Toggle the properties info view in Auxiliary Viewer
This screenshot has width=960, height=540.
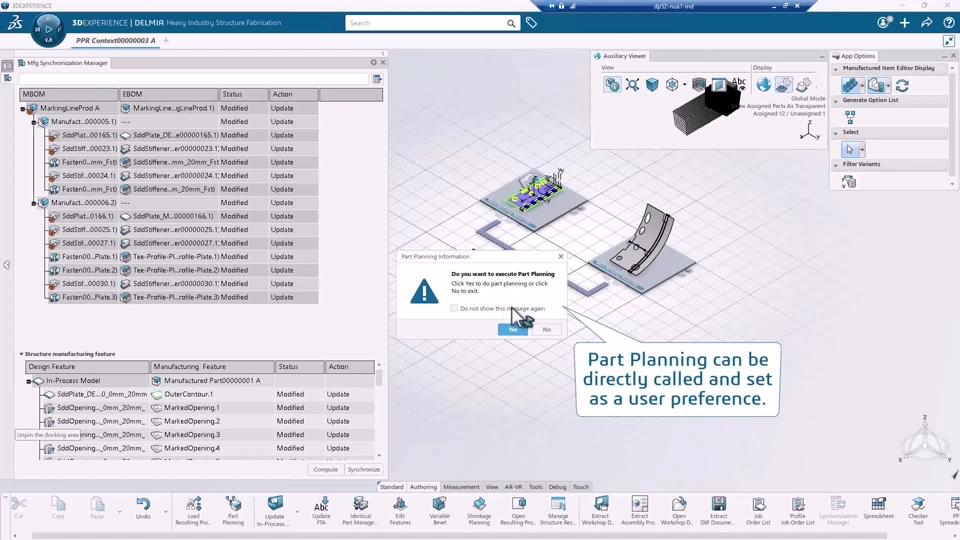[612, 84]
